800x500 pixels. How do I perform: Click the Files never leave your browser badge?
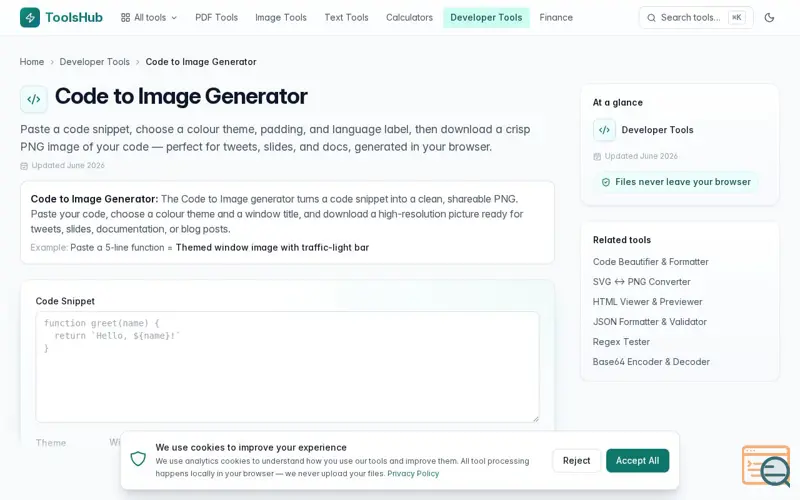676,182
